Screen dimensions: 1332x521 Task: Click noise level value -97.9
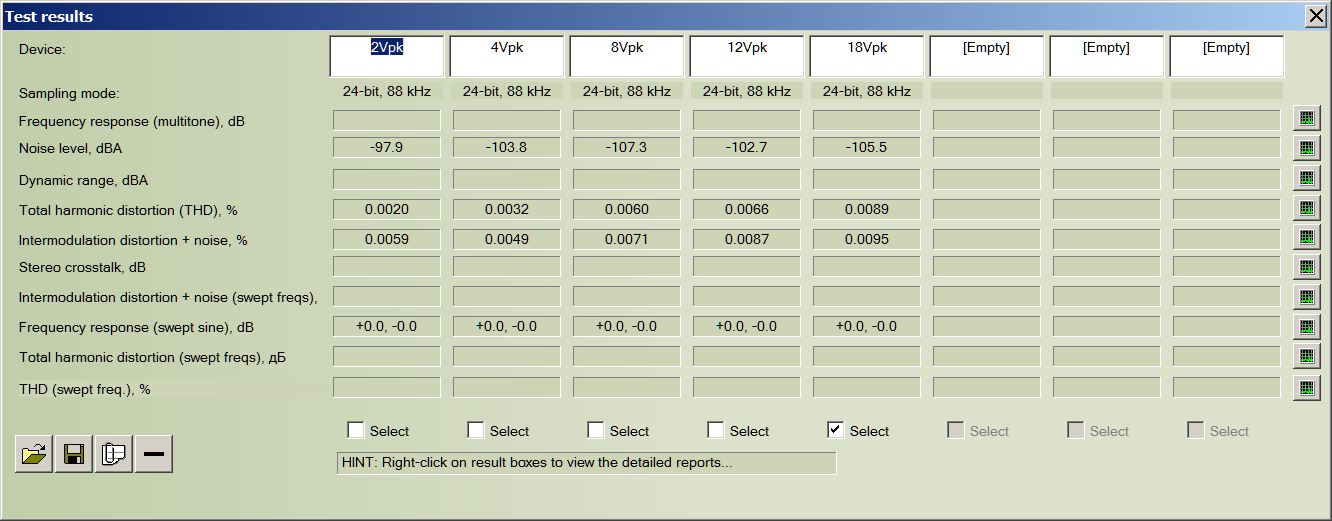coord(387,147)
